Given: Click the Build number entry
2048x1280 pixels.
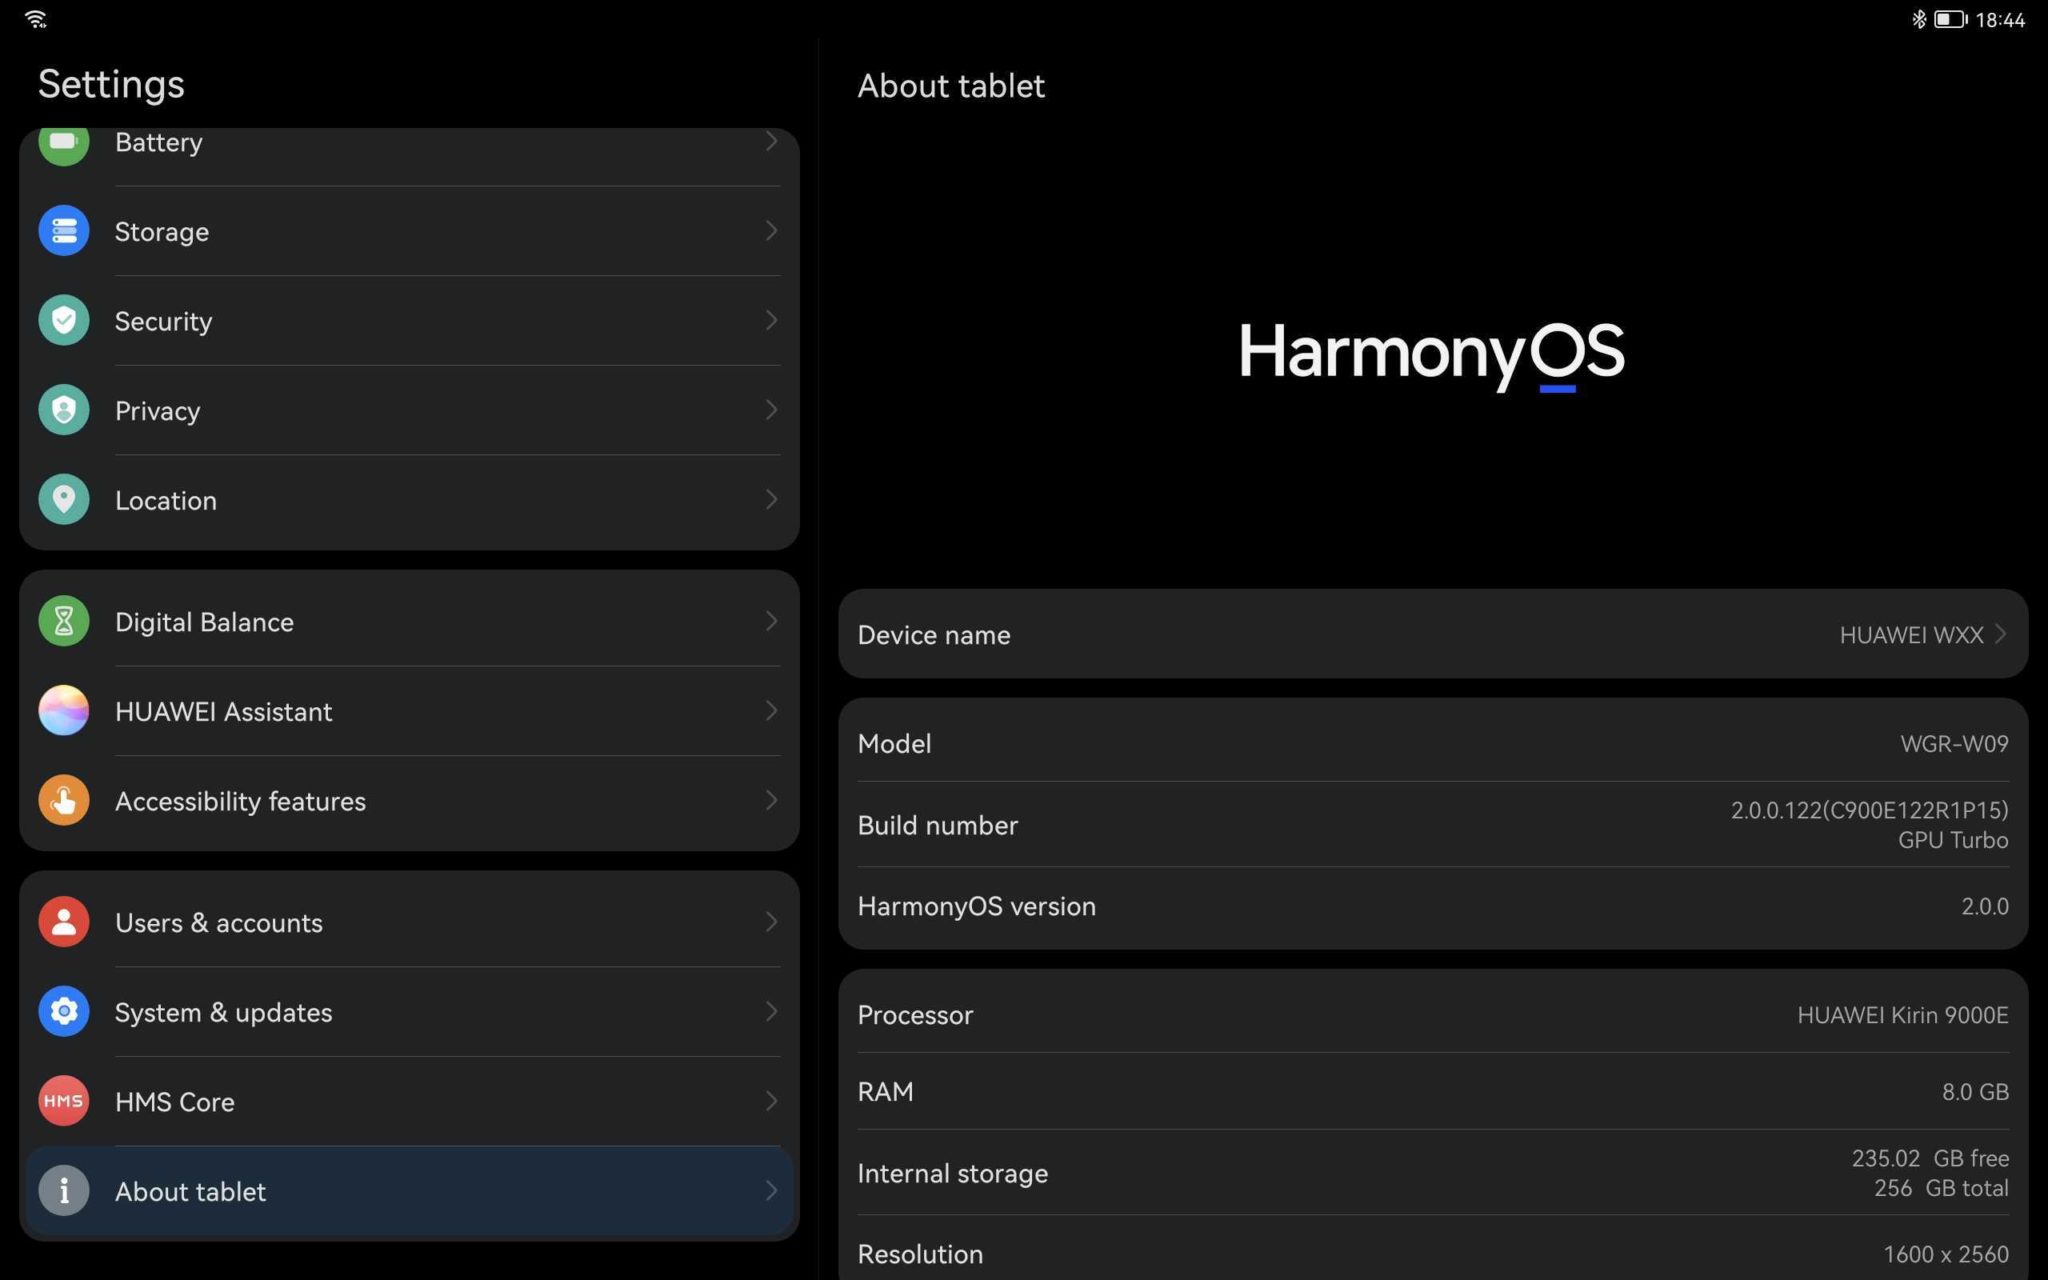Looking at the screenshot, I should coord(1430,825).
